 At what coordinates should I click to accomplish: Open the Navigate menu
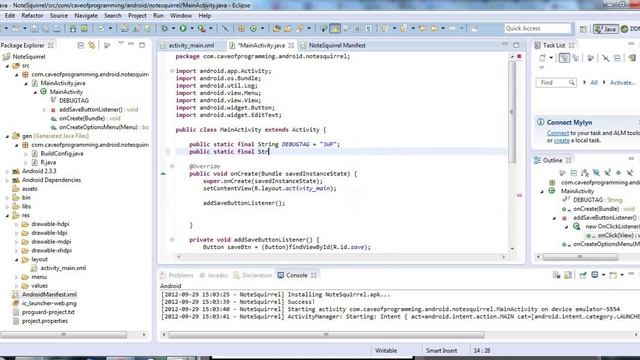[86, 16]
